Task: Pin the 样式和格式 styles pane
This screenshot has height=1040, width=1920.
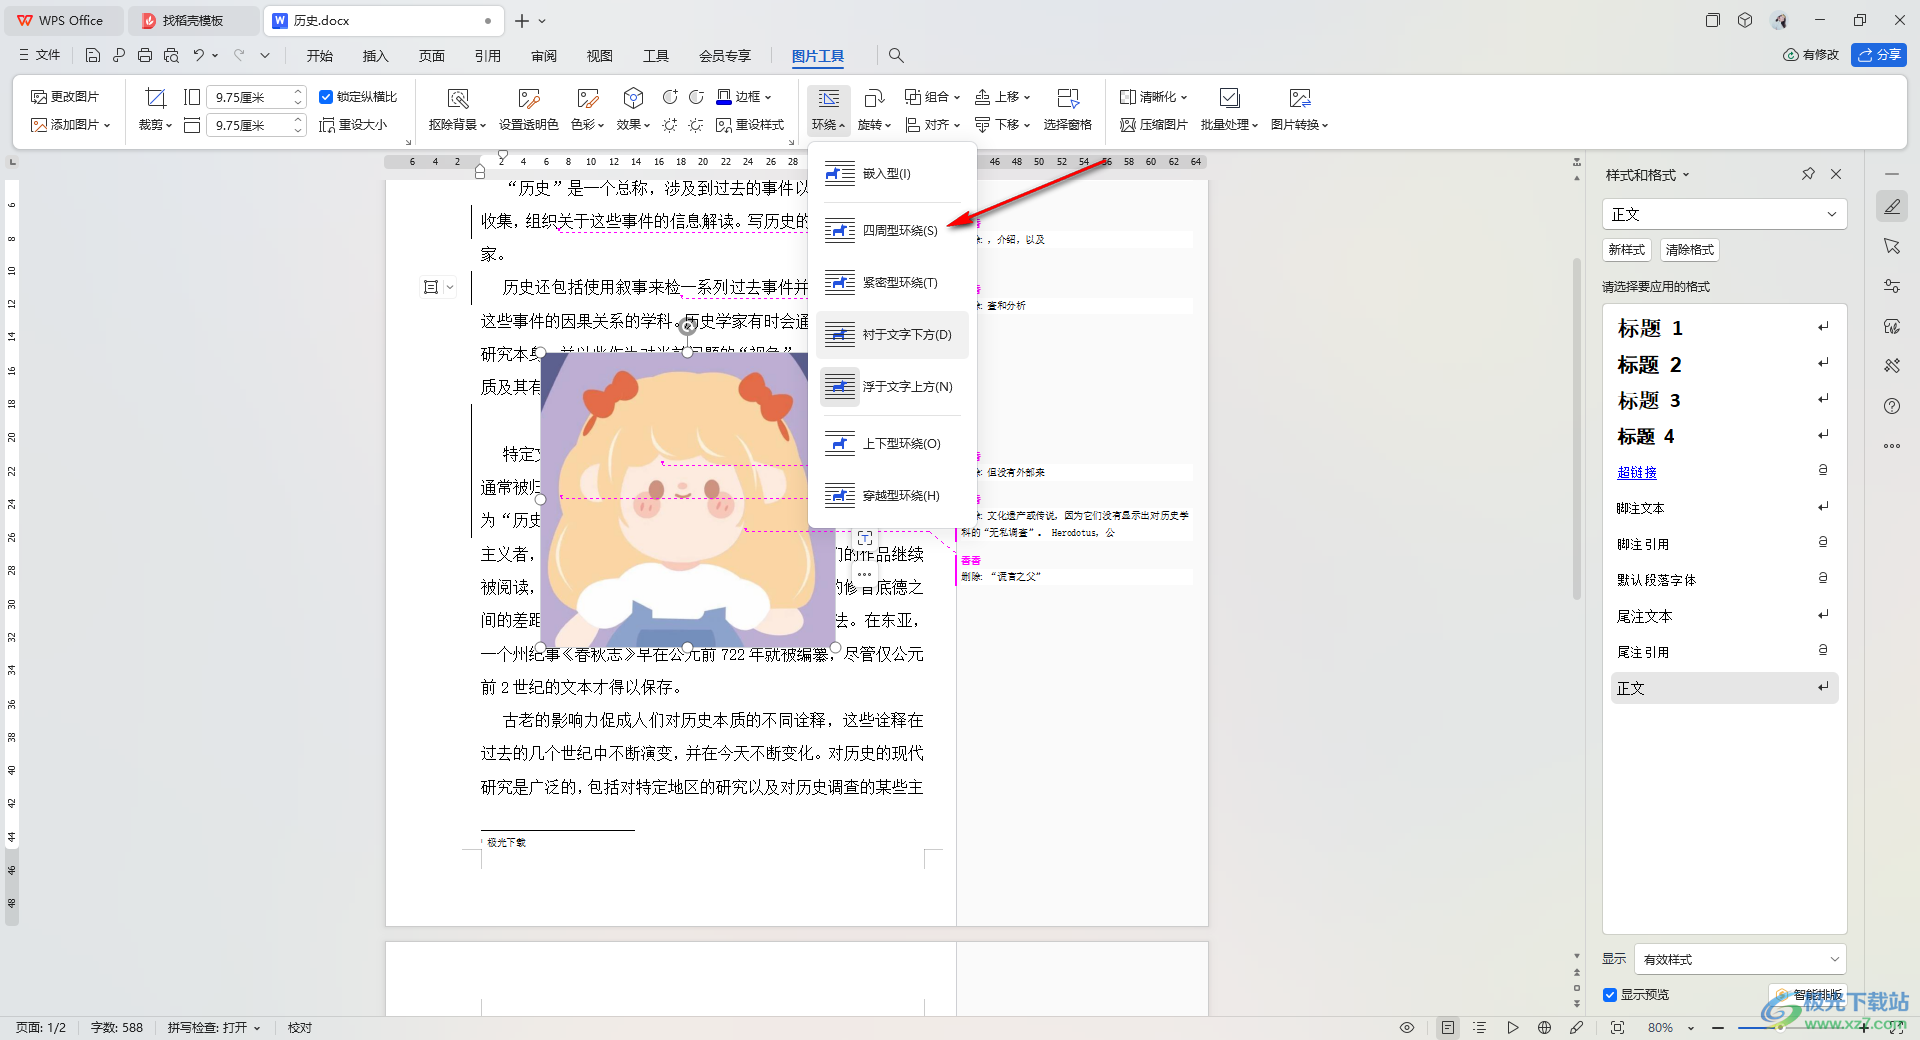Action: pyautogui.click(x=1808, y=174)
